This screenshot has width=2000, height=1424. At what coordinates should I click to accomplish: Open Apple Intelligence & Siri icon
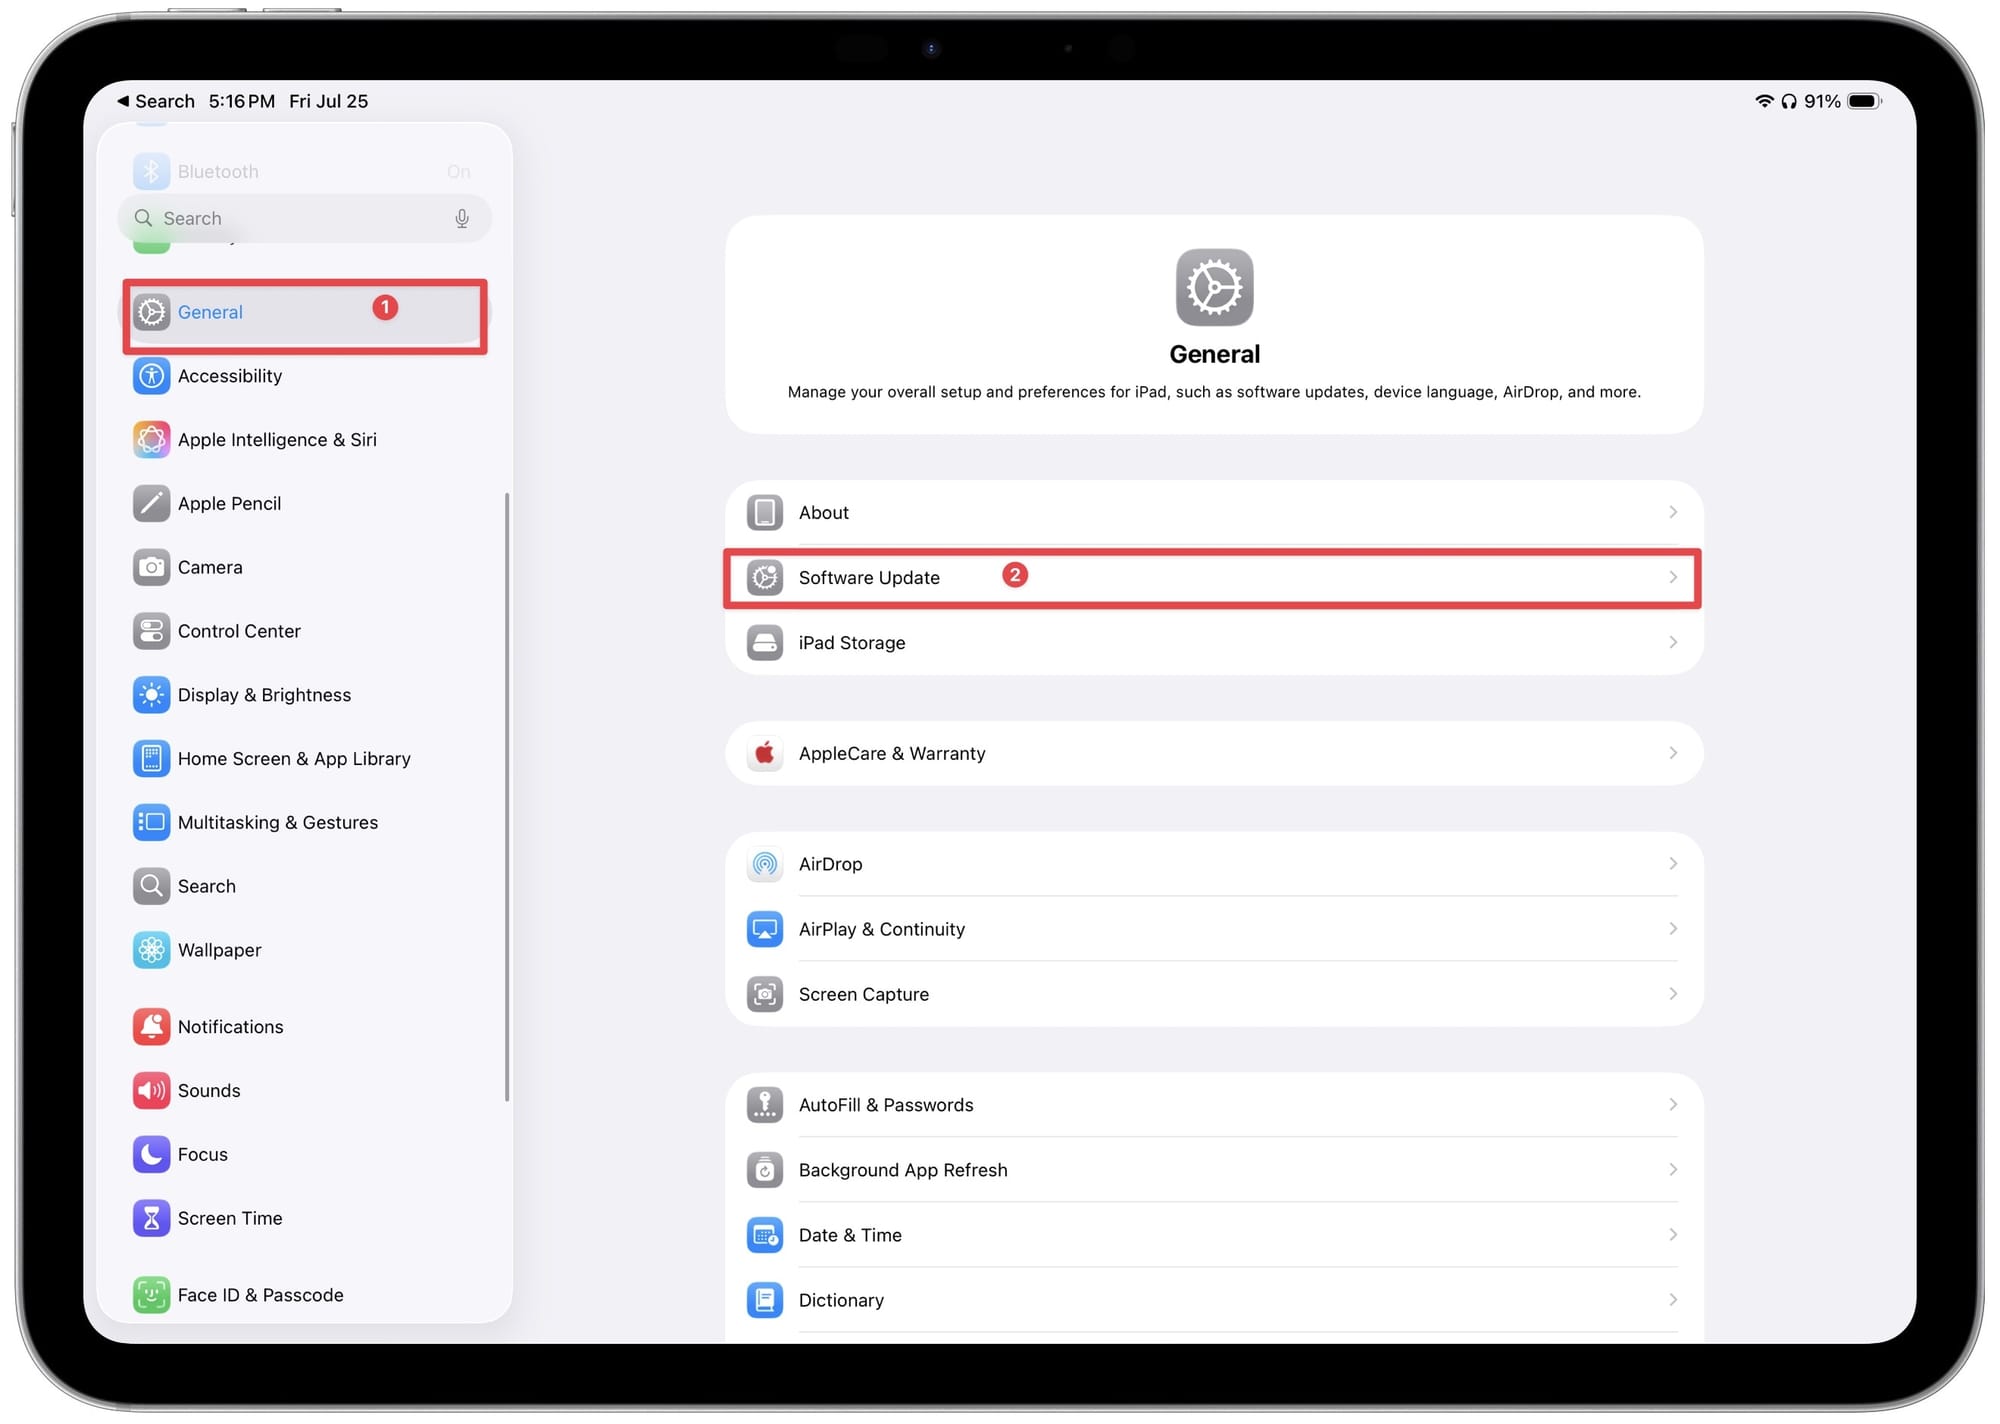(x=151, y=440)
